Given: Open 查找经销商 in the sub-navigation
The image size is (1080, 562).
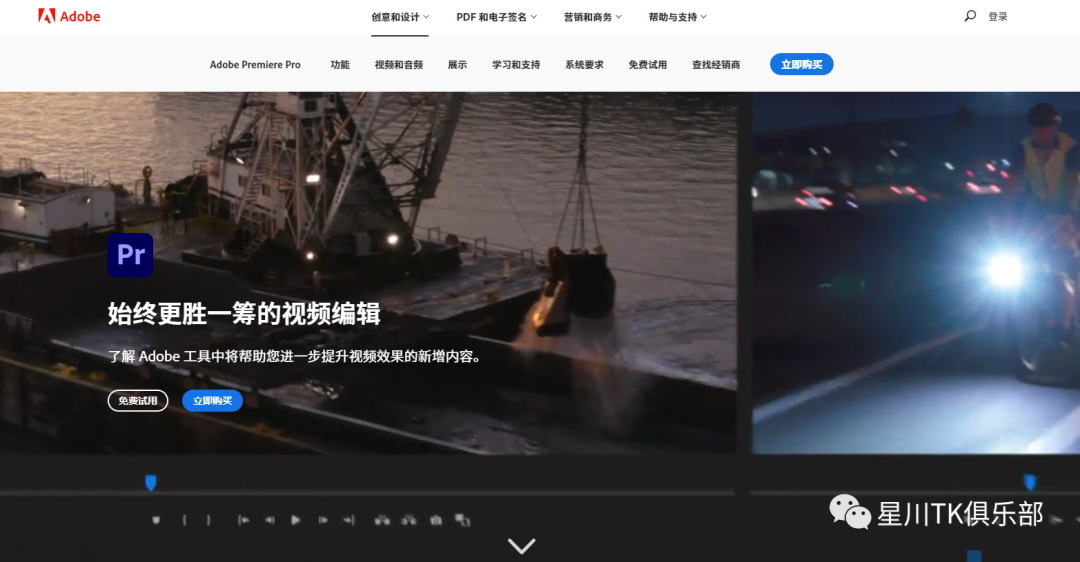Looking at the screenshot, I should tap(716, 65).
